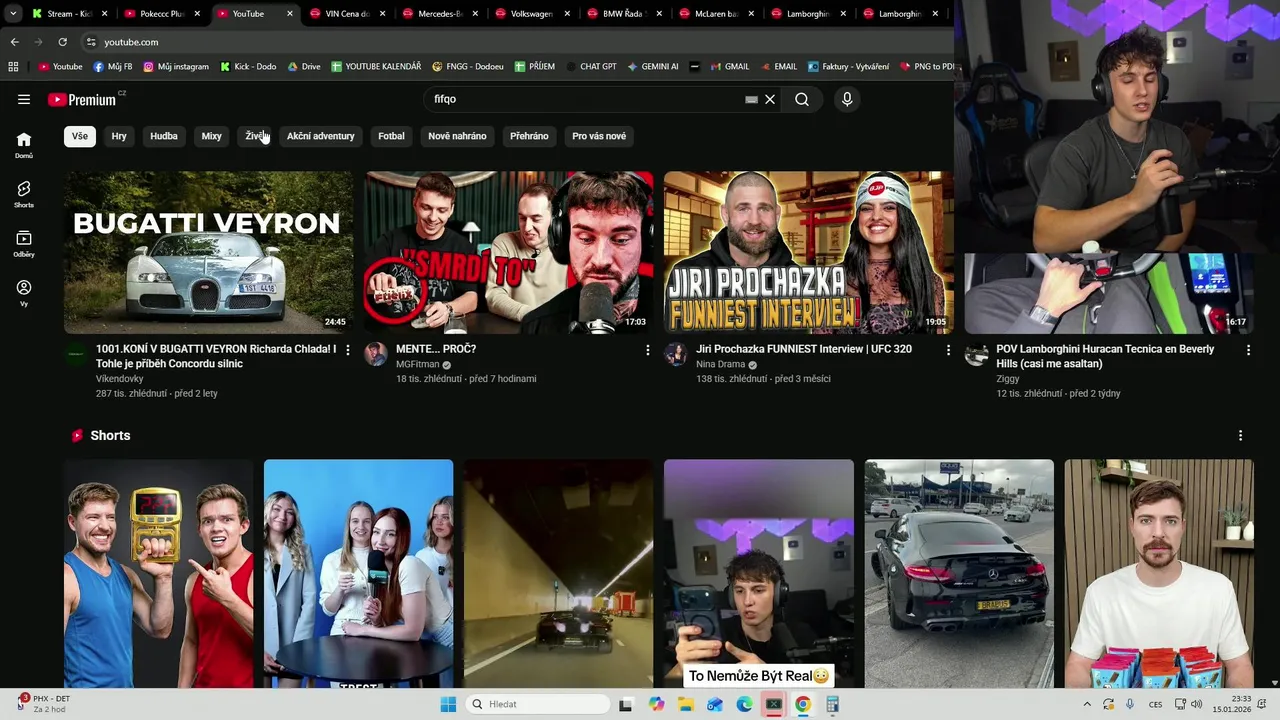Open the To Nemůže Být Real short
The height and width of the screenshot is (720, 1280).
[759, 573]
